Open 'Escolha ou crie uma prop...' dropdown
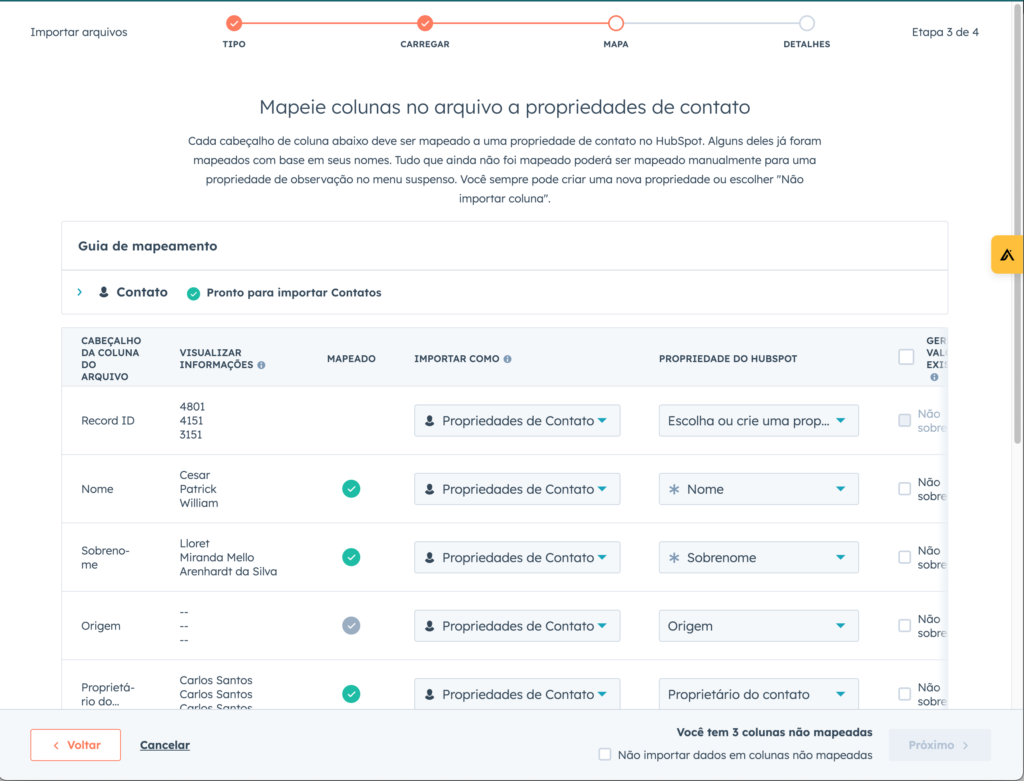1024x781 pixels. point(759,421)
